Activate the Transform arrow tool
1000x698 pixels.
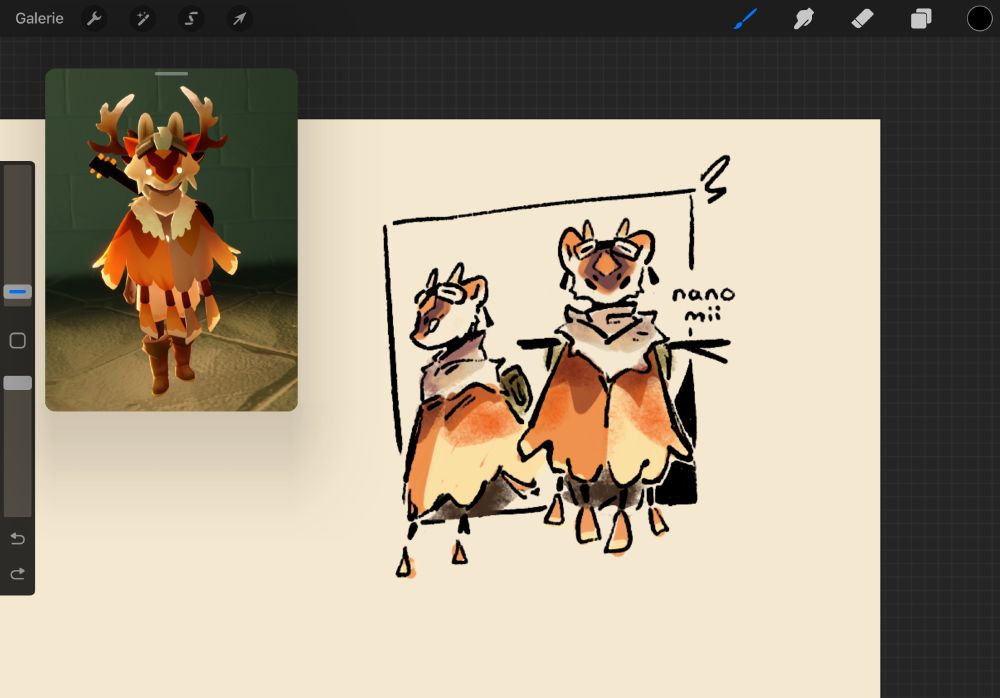point(239,19)
